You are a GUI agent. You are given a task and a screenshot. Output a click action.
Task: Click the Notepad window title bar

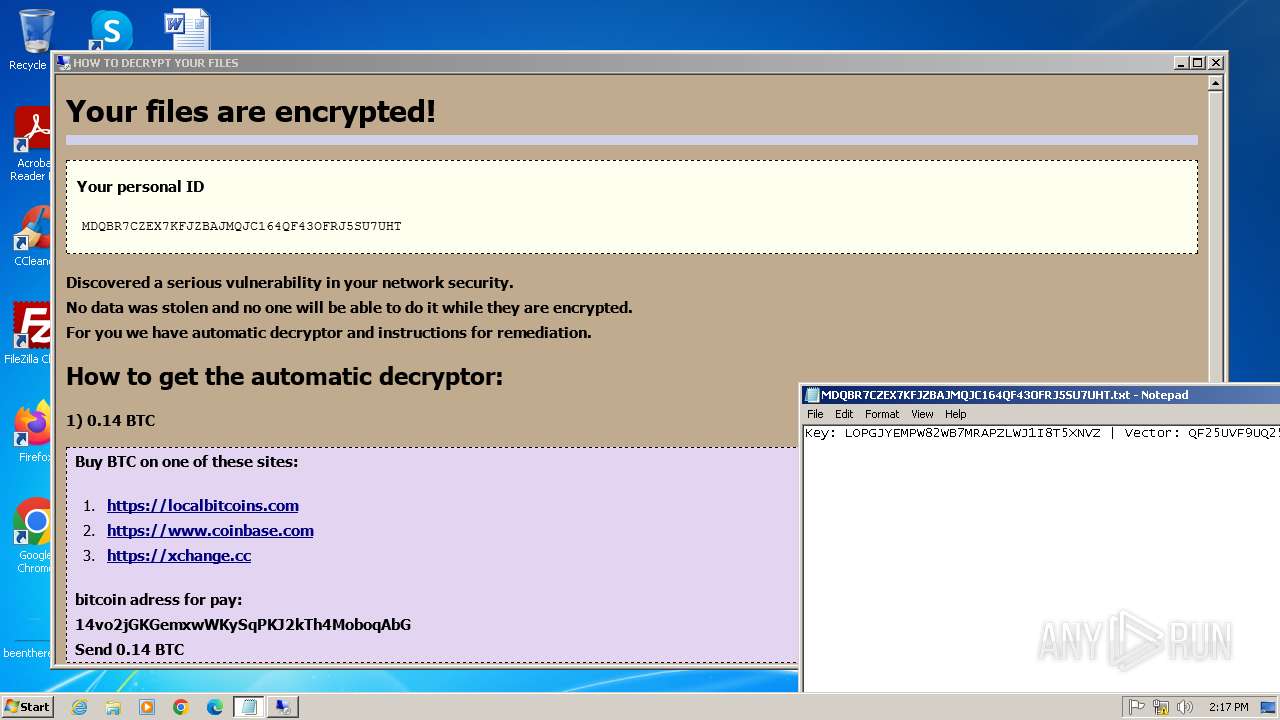[x=1040, y=395]
